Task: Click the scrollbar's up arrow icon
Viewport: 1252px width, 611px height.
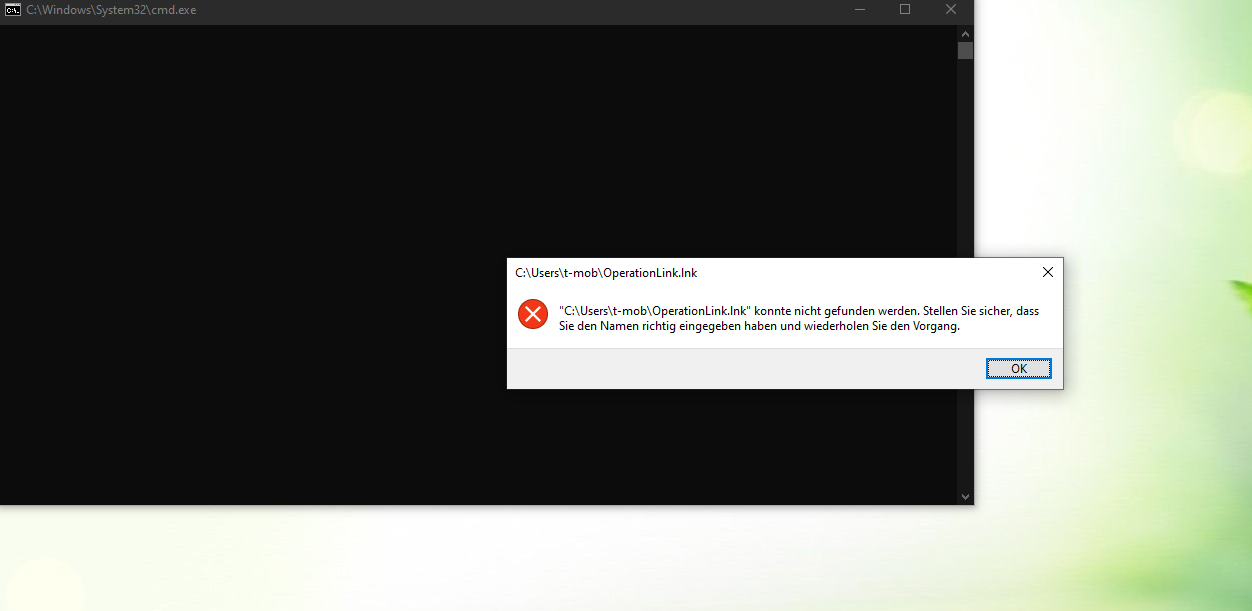Action: 964,33
